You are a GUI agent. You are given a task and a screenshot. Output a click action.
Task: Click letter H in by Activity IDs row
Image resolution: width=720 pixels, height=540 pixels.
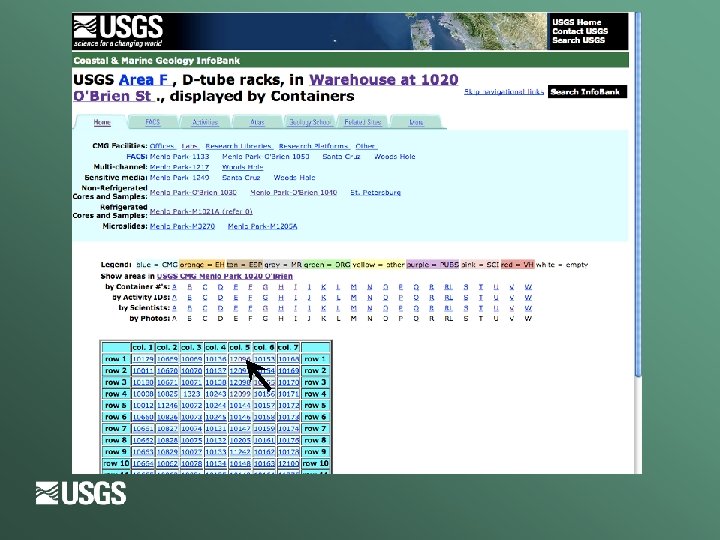click(x=281, y=298)
